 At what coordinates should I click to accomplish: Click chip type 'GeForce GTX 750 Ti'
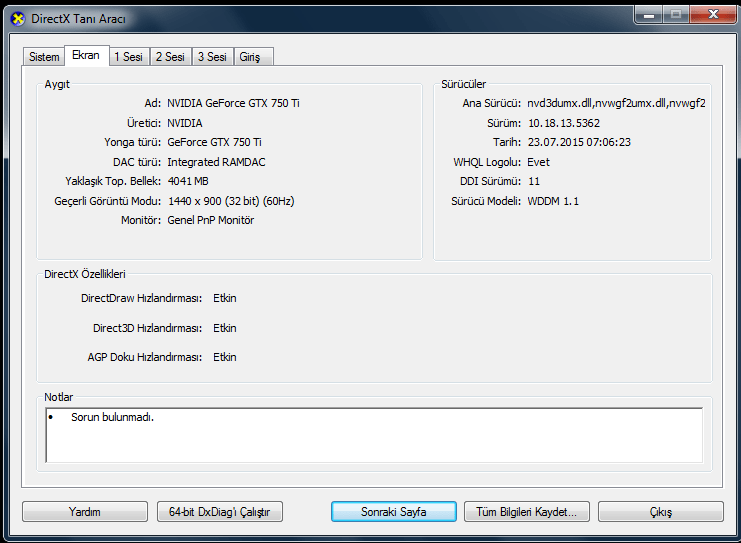[215, 142]
